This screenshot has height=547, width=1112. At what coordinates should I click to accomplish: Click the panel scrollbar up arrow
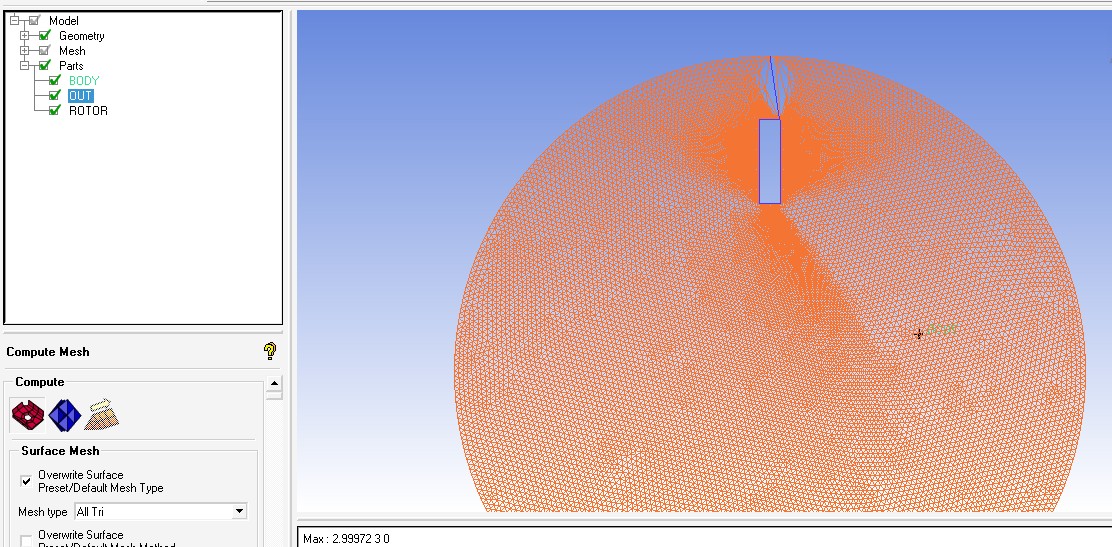[275, 384]
